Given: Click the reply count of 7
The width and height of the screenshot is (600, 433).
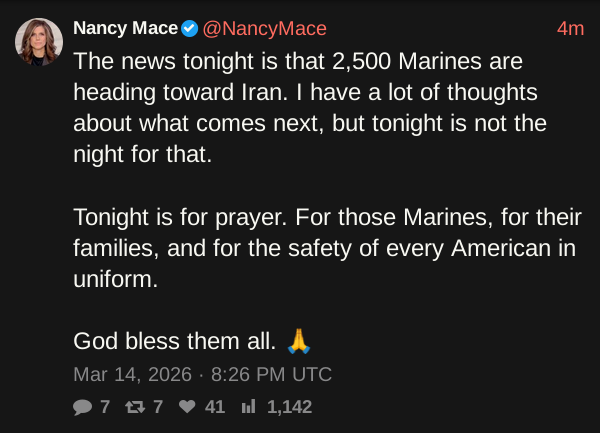Looking at the screenshot, I should tap(104, 407).
